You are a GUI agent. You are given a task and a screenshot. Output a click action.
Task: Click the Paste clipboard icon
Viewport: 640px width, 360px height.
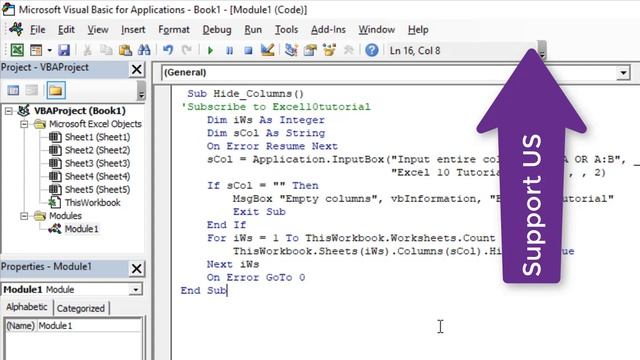[x=125, y=50]
